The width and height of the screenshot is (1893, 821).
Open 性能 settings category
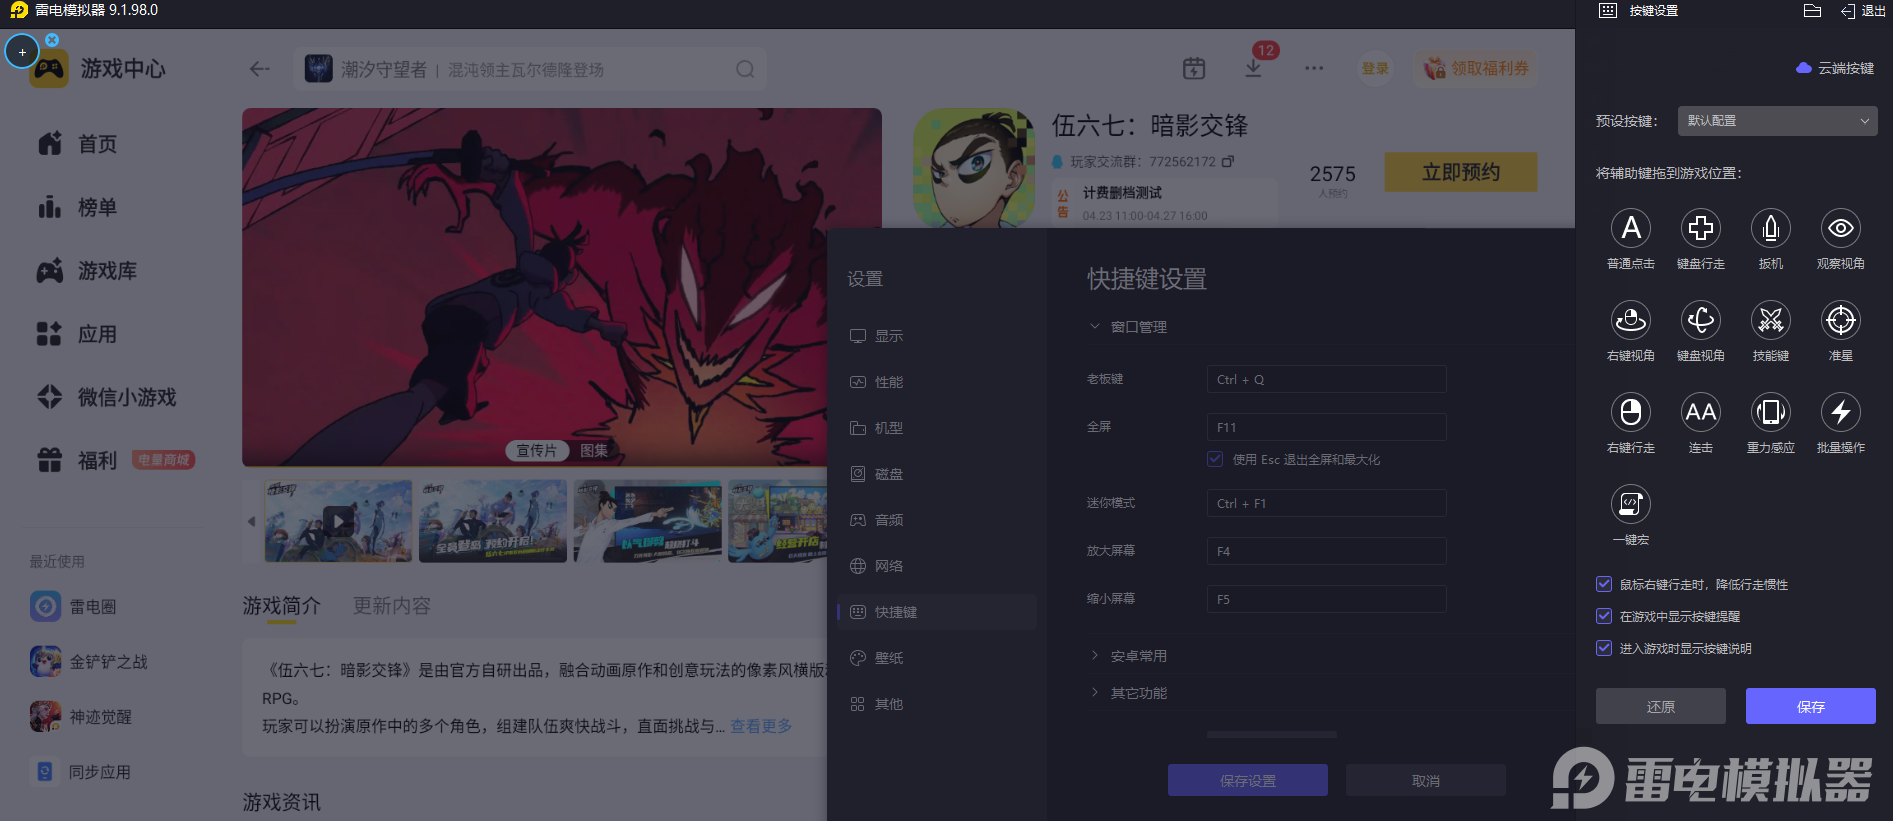(936, 382)
